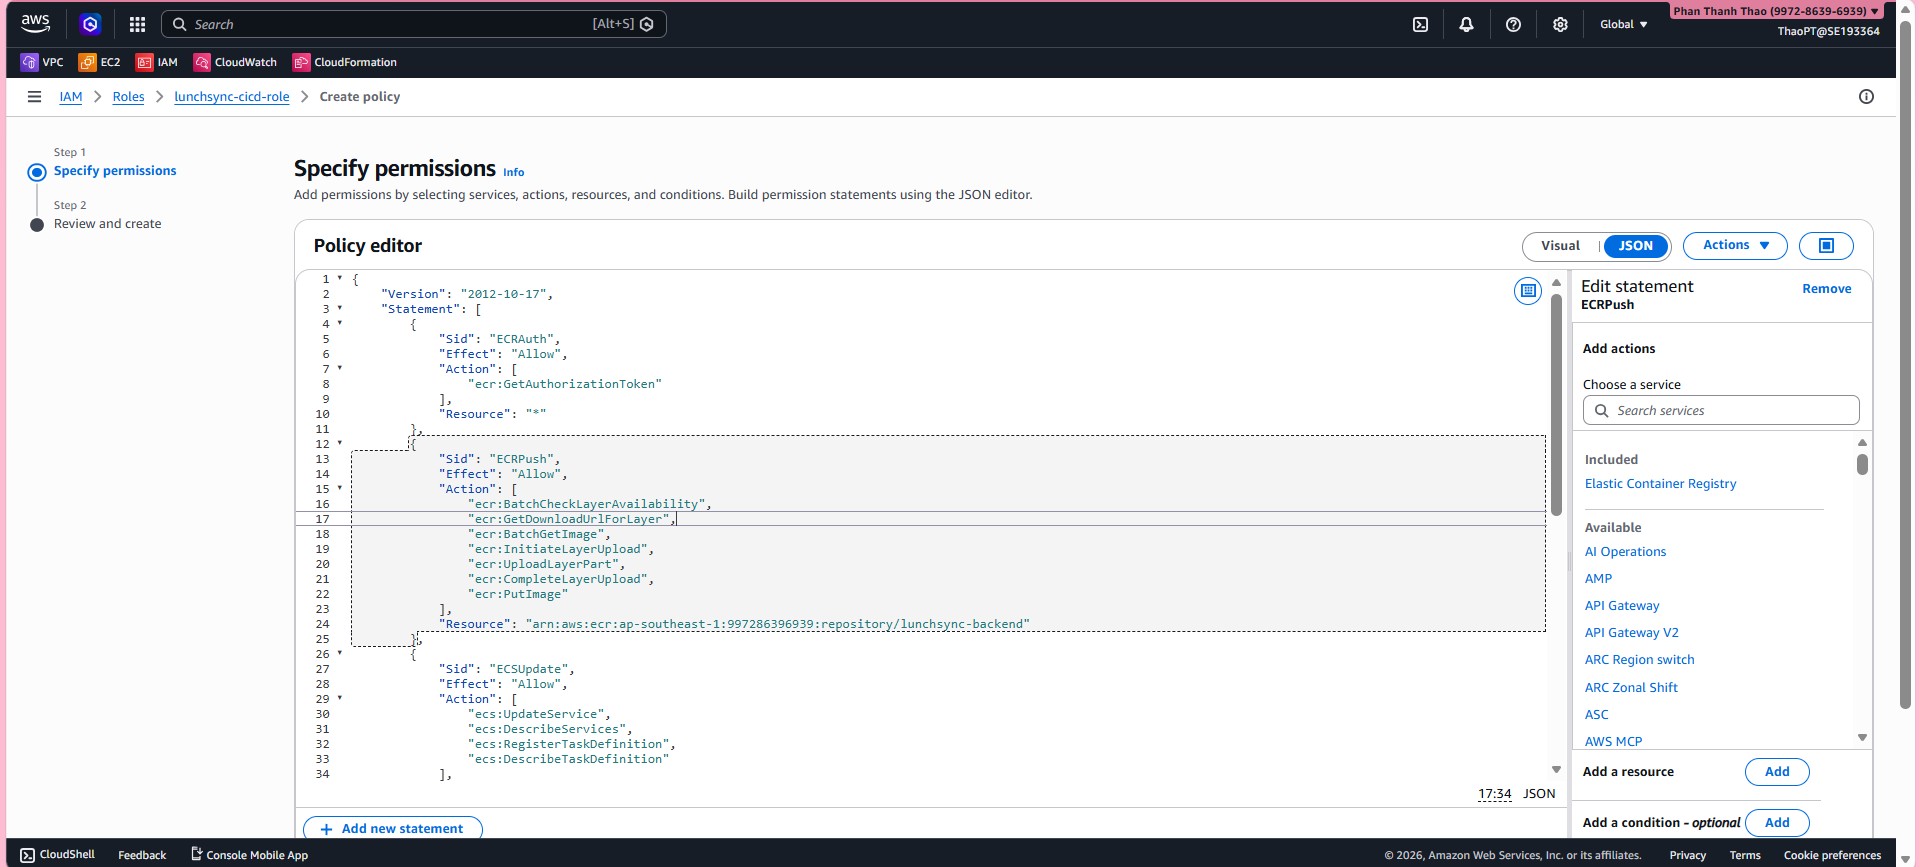
Task: Click the round editor panel toggle icon
Action: 1528,291
